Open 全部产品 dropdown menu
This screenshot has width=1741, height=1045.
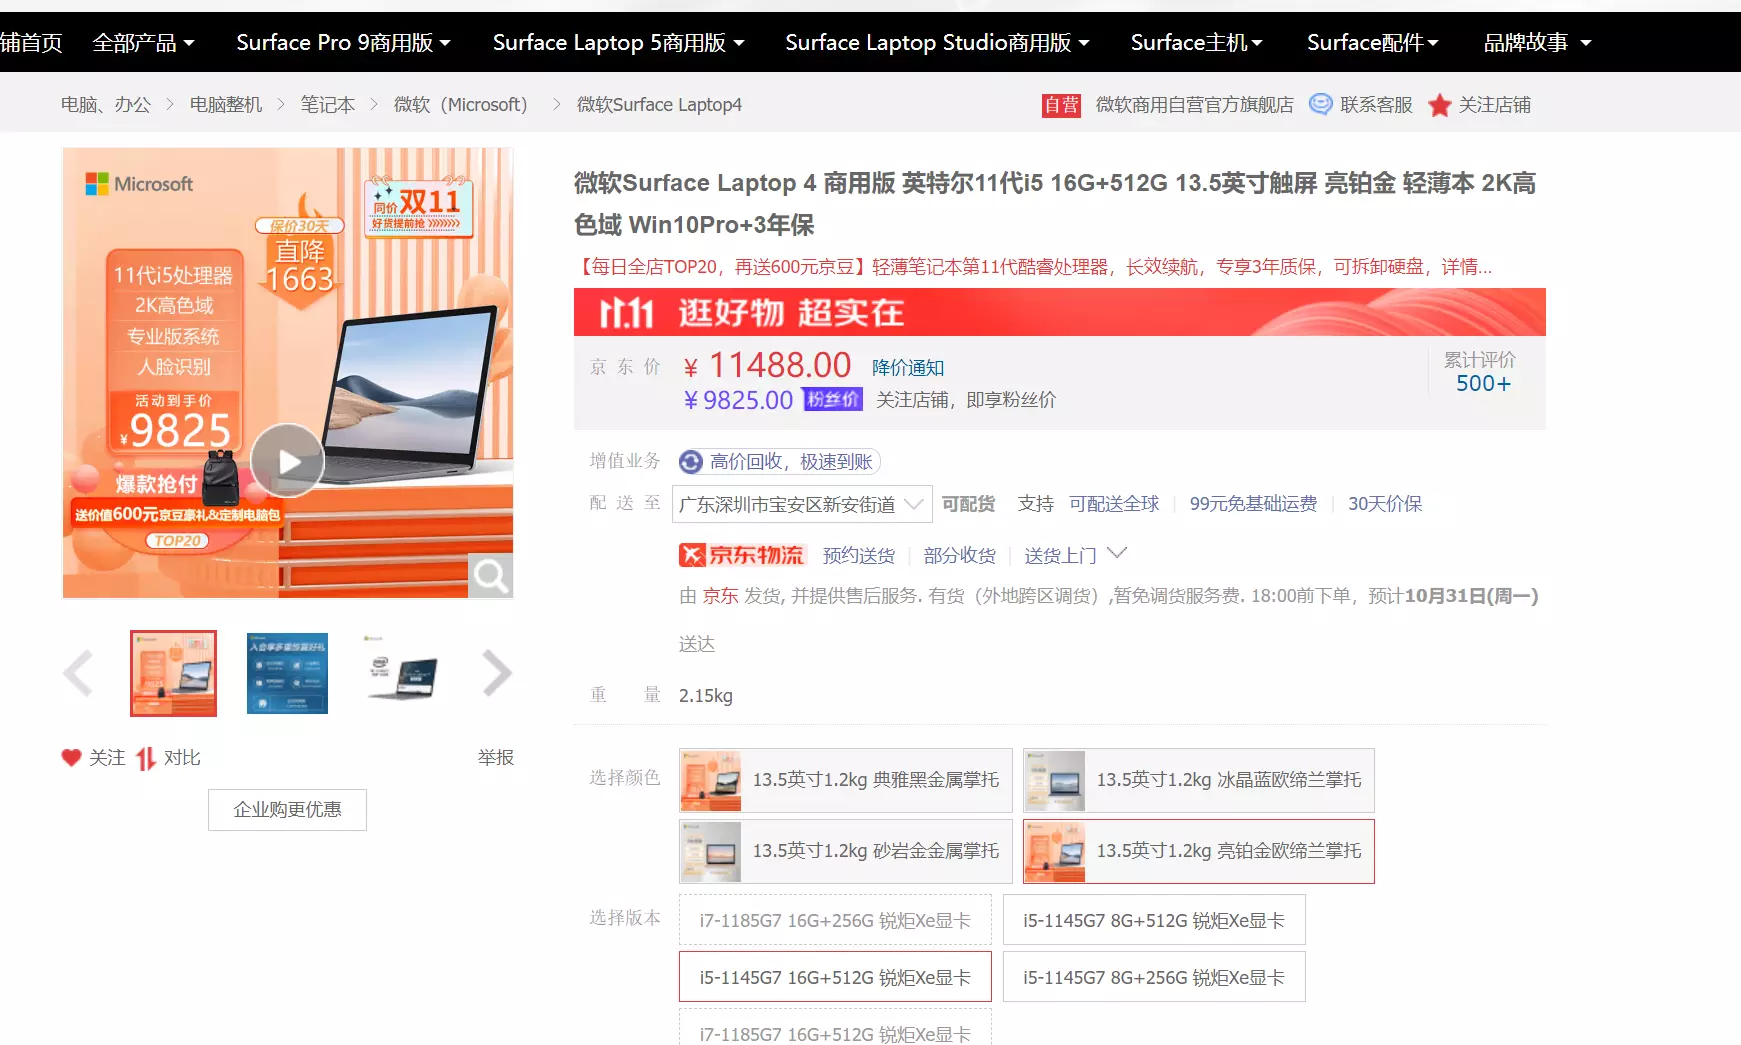click(x=143, y=43)
